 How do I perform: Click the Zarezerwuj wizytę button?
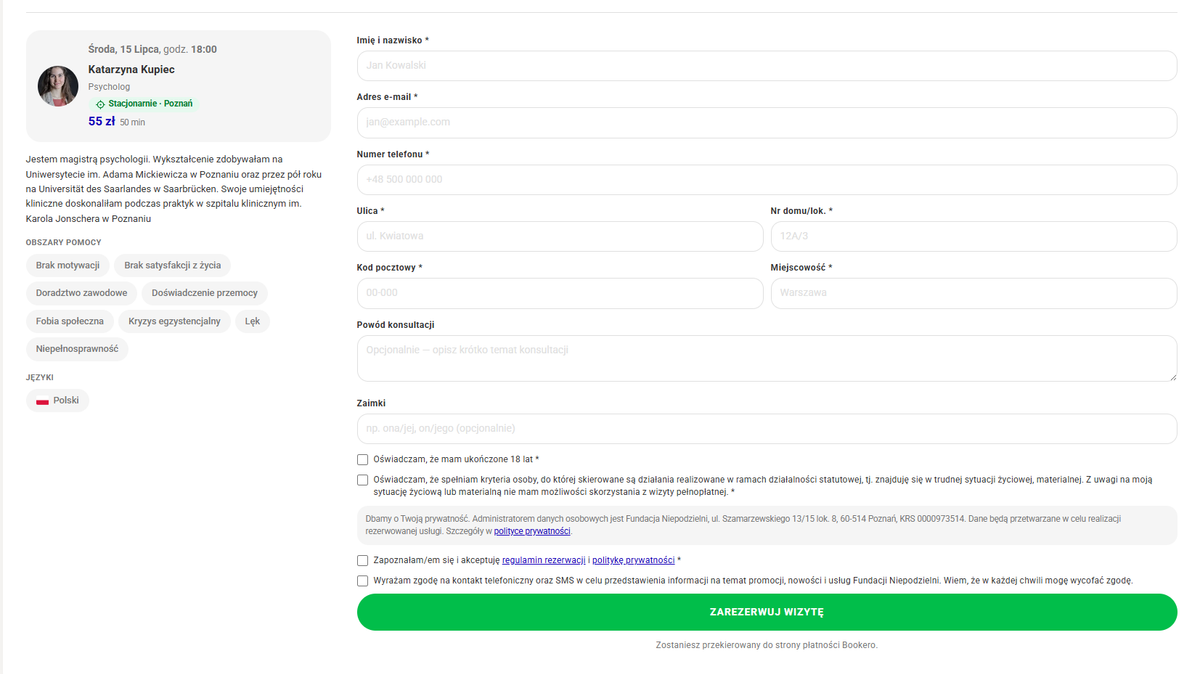pos(767,612)
